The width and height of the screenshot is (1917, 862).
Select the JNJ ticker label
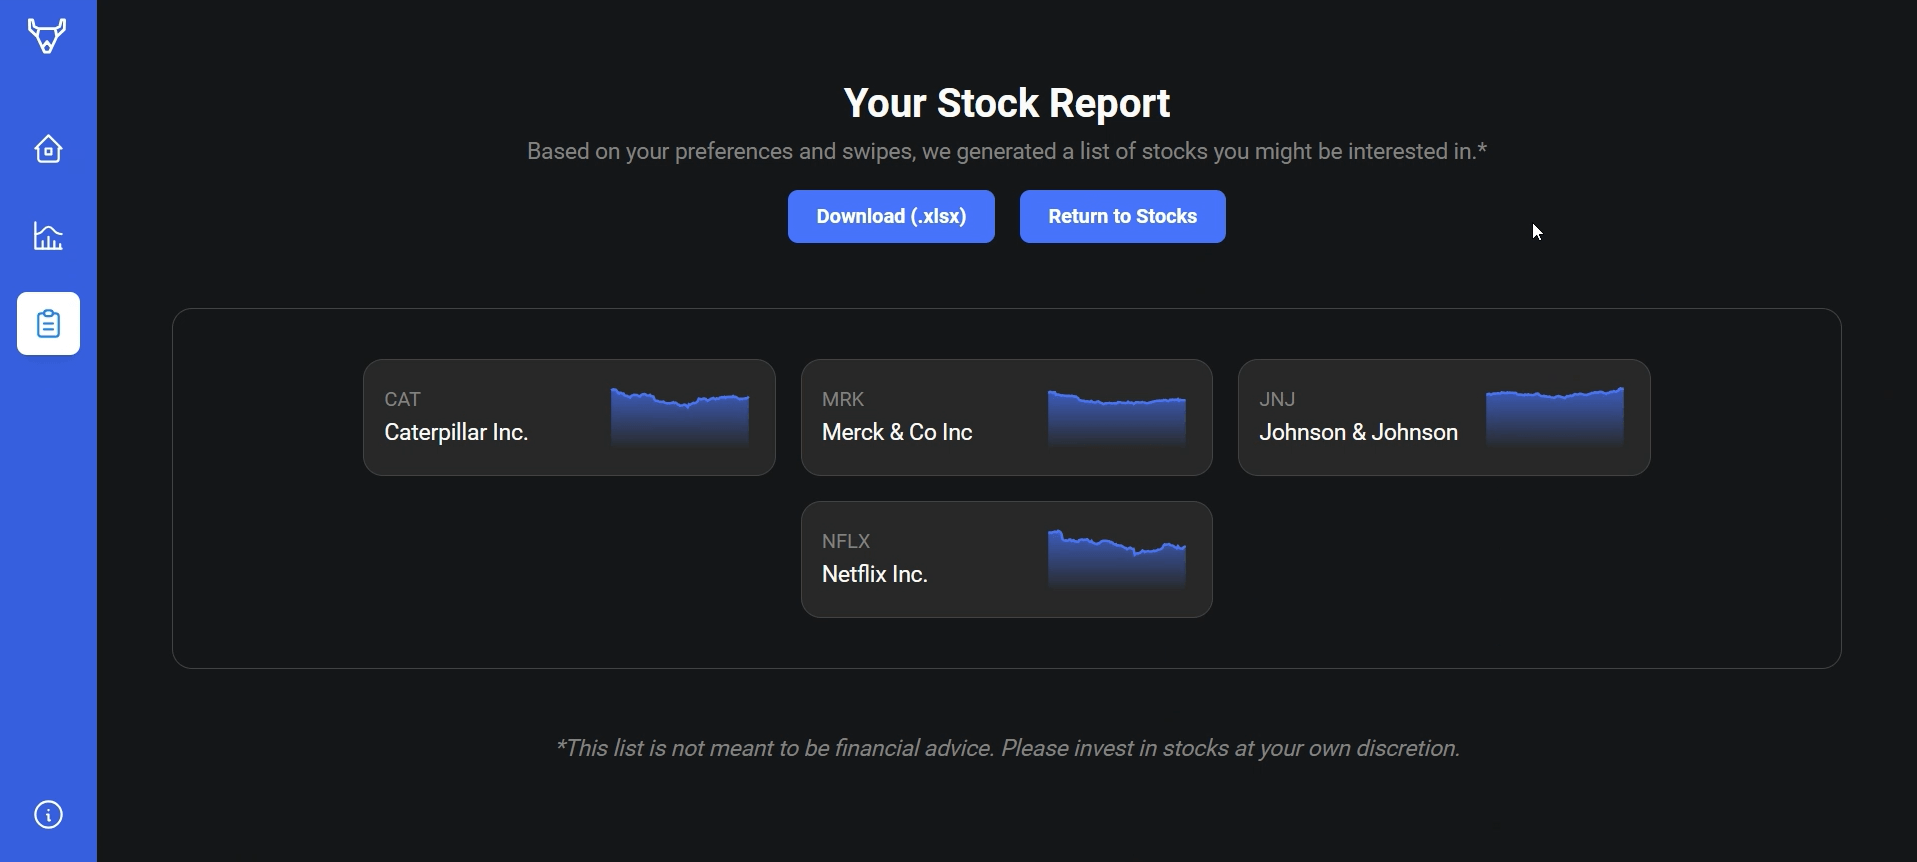click(x=1277, y=399)
